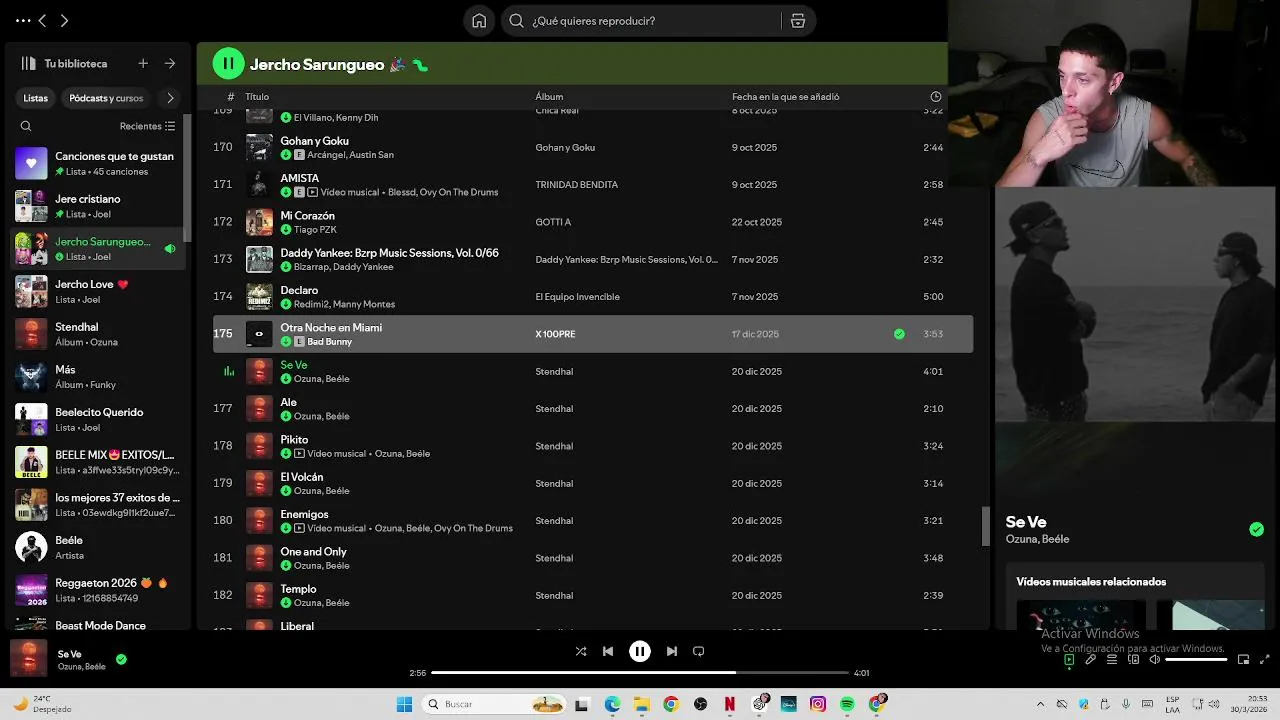Open the Se Ve music video thumbnail
The width and height of the screenshot is (1280, 720).
coord(1136,303)
